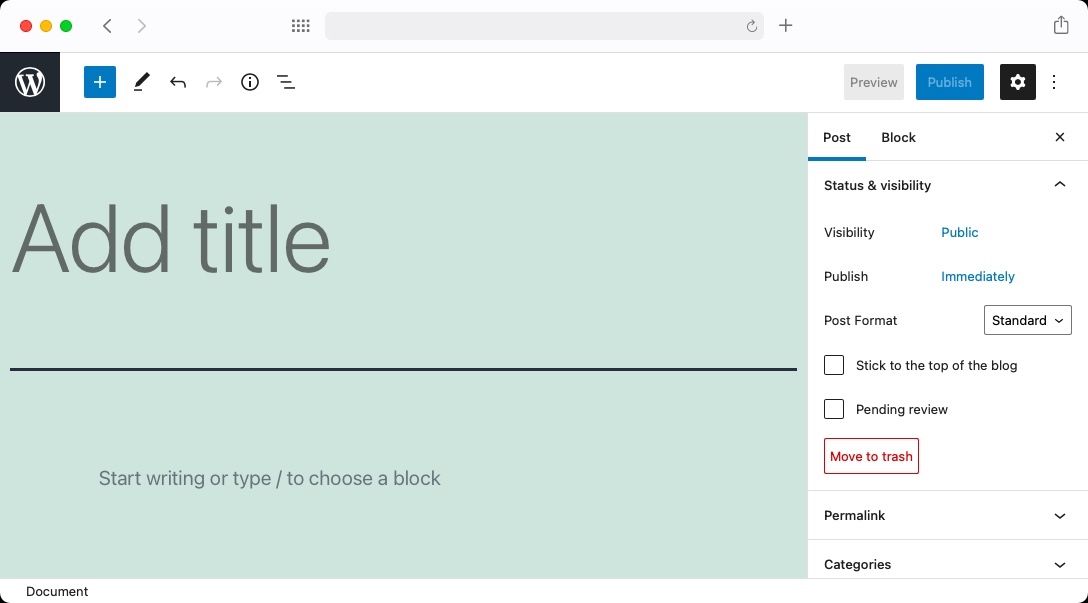Viewport: 1088px width, 603px height.
Task: Open the Post Format Standard dropdown
Action: pos(1027,320)
